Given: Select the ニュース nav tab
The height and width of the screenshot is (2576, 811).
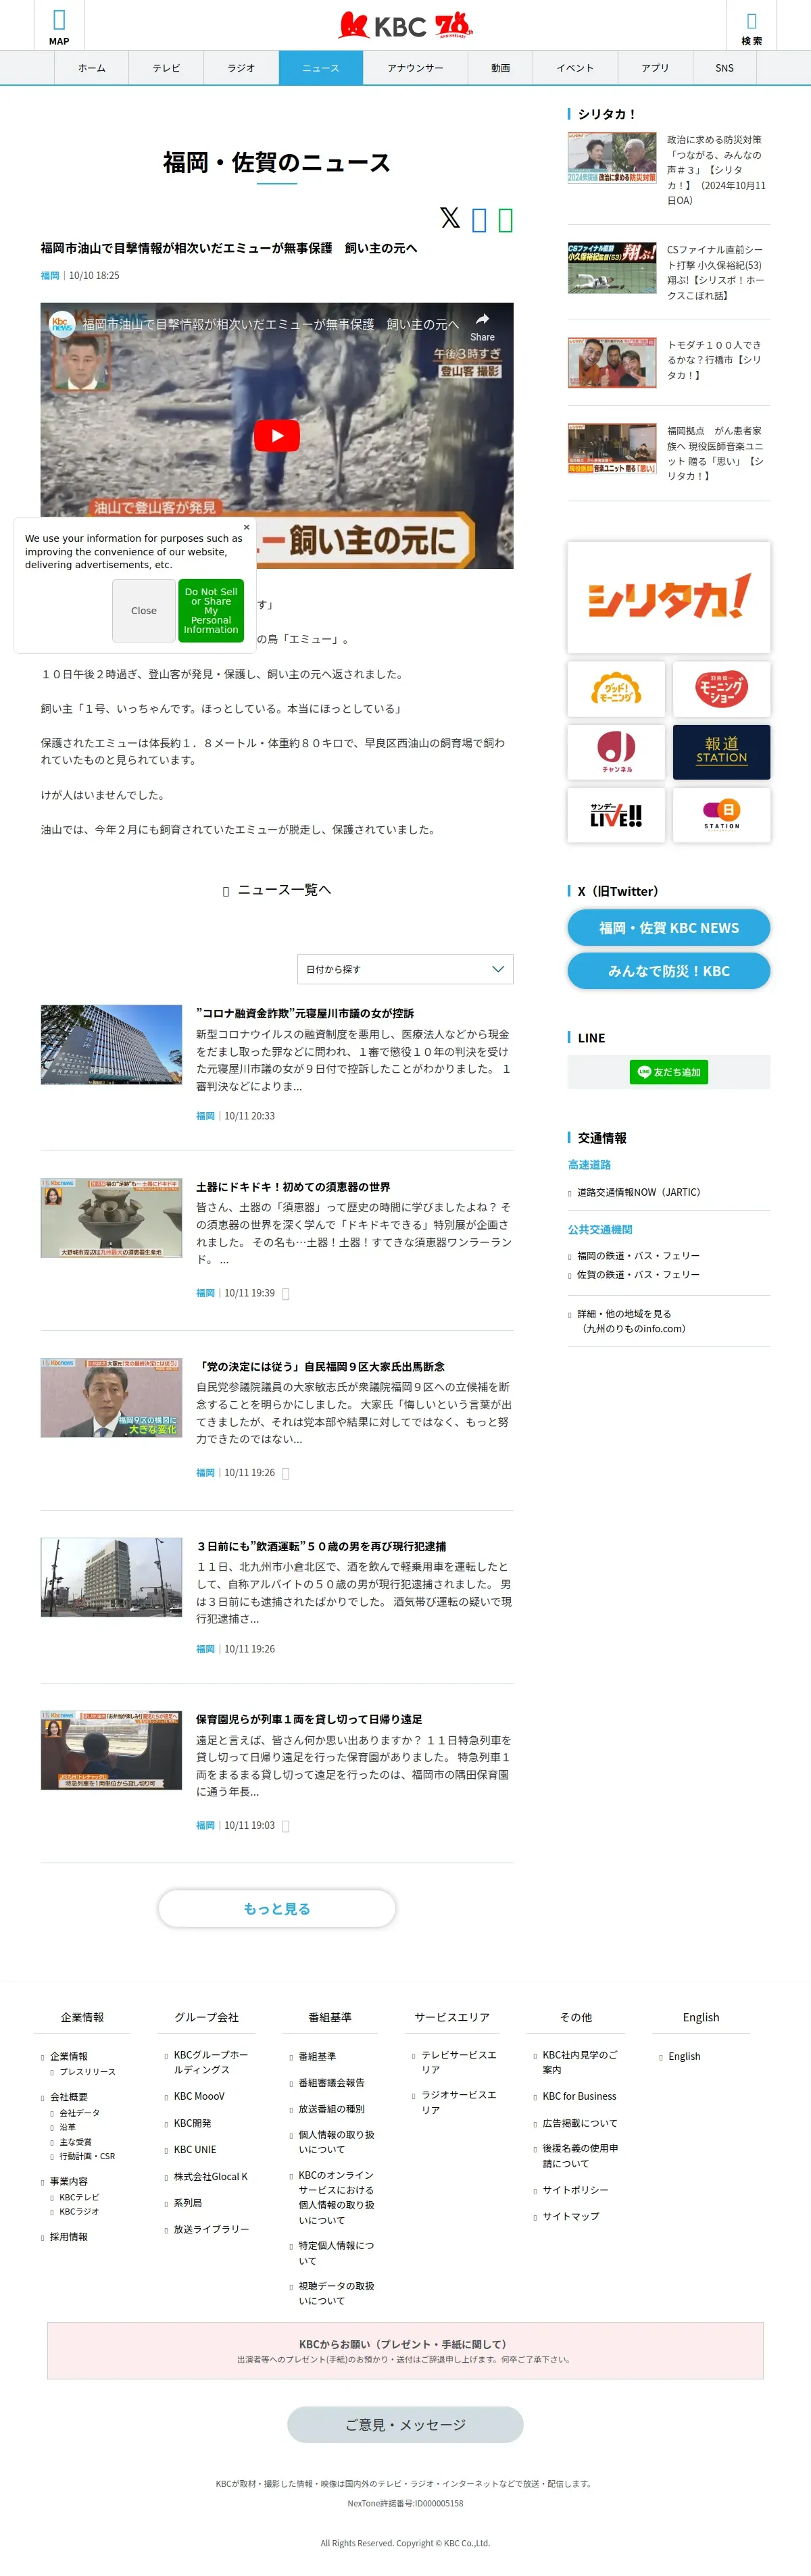Looking at the screenshot, I should (x=320, y=68).
